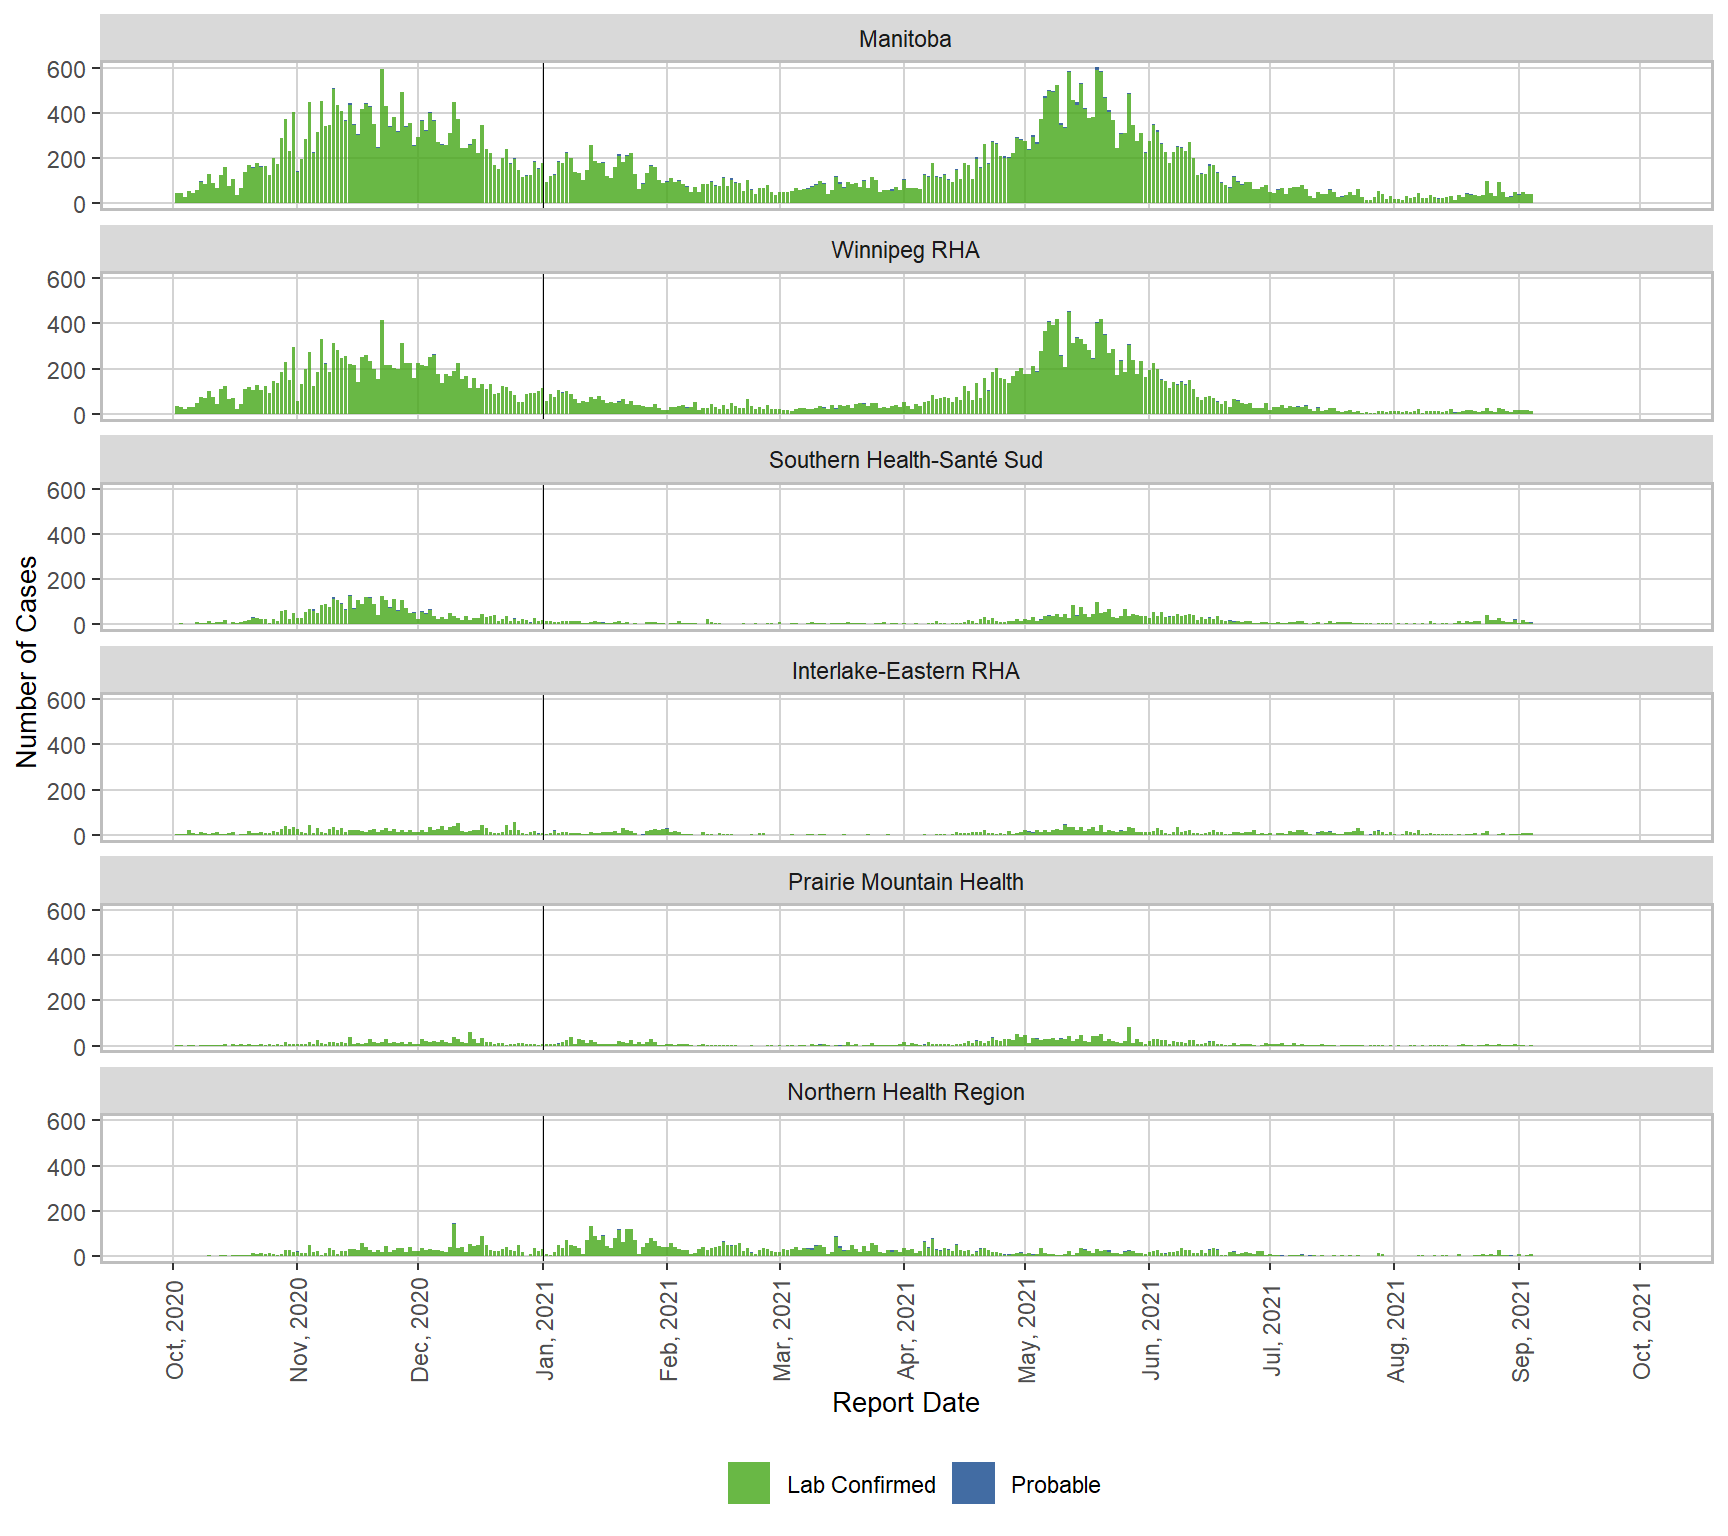Click the blue Probable legend swatch

(x=973, y=1483)
